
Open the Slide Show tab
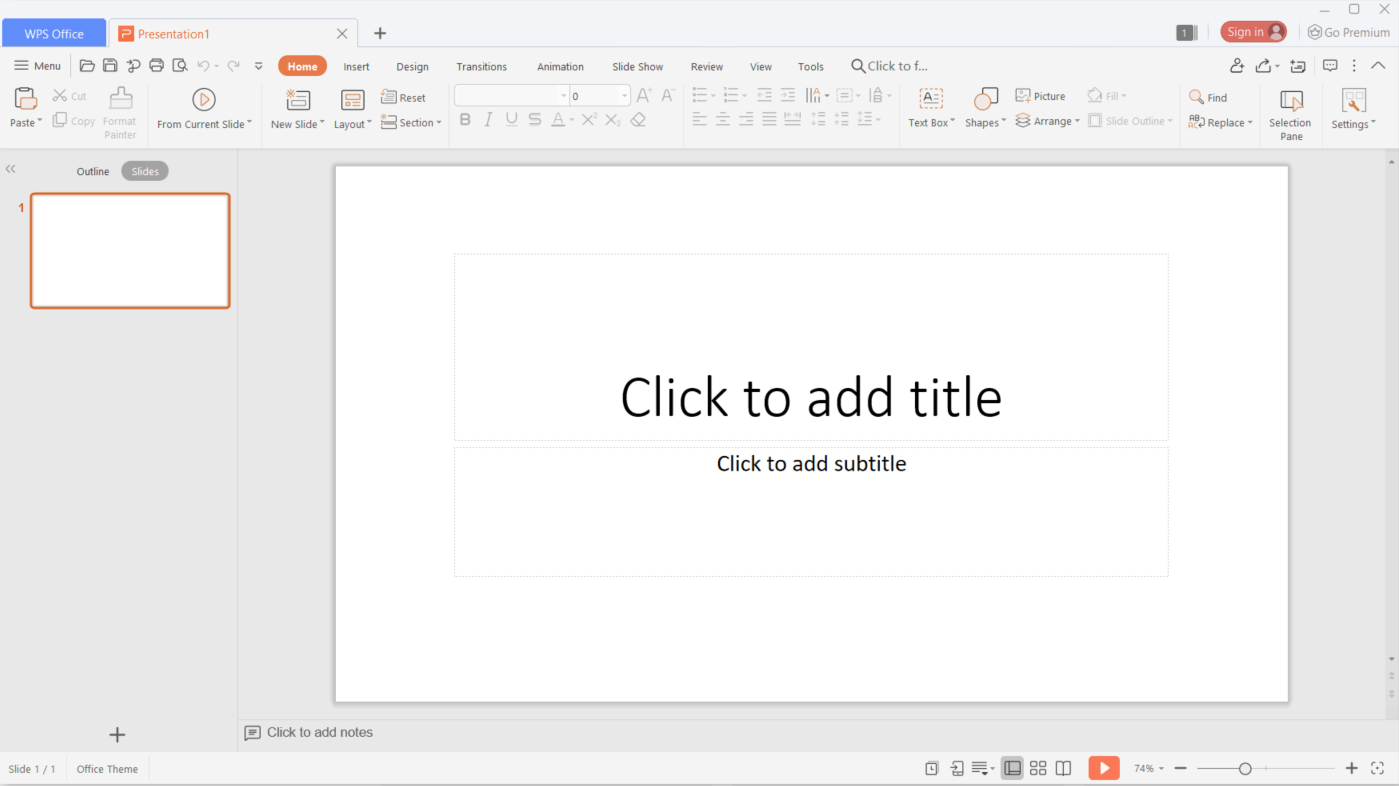pos(637,66)
